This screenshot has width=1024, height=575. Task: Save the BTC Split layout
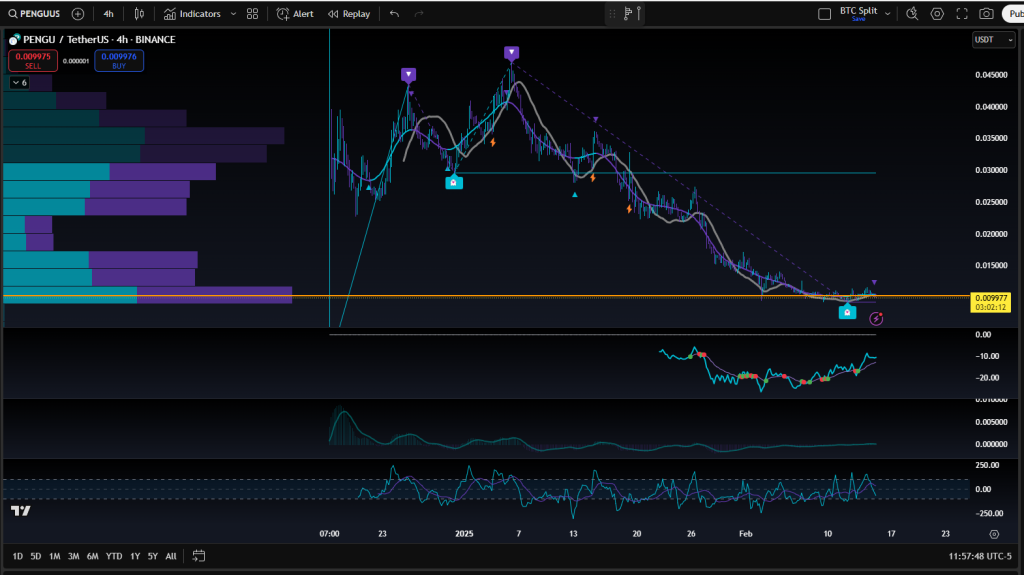858,19
